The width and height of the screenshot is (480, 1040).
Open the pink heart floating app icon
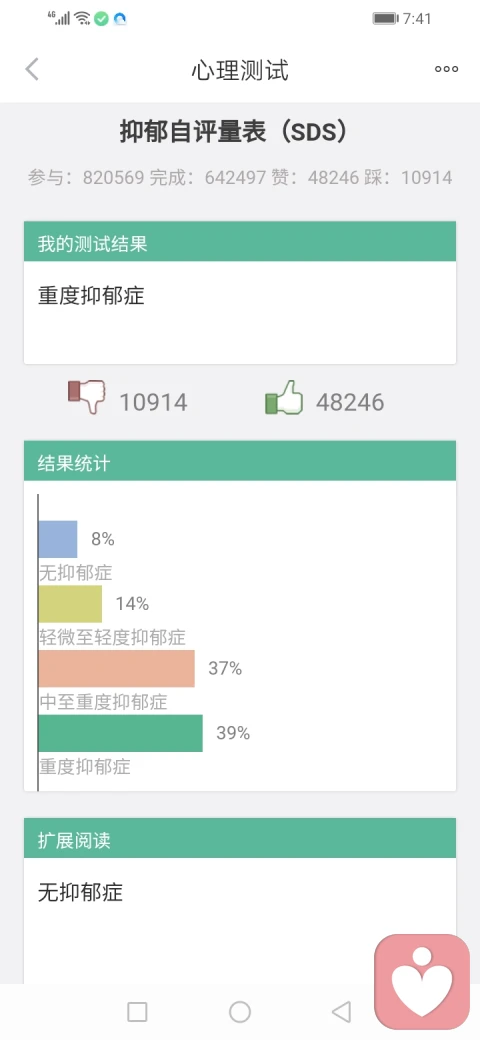(x=422, y=982)
